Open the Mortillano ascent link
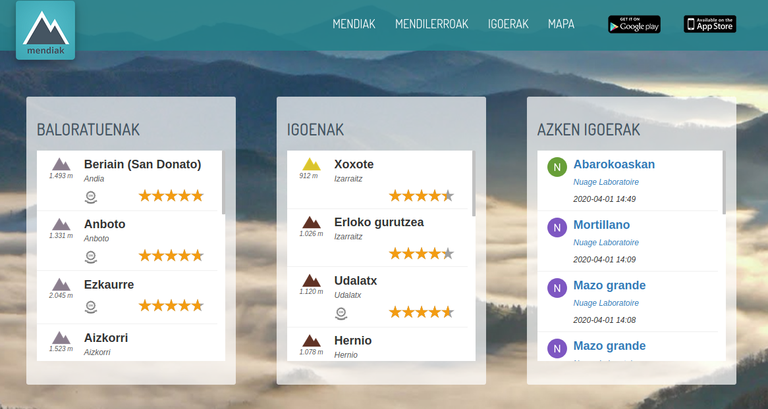 click(601, 225)
